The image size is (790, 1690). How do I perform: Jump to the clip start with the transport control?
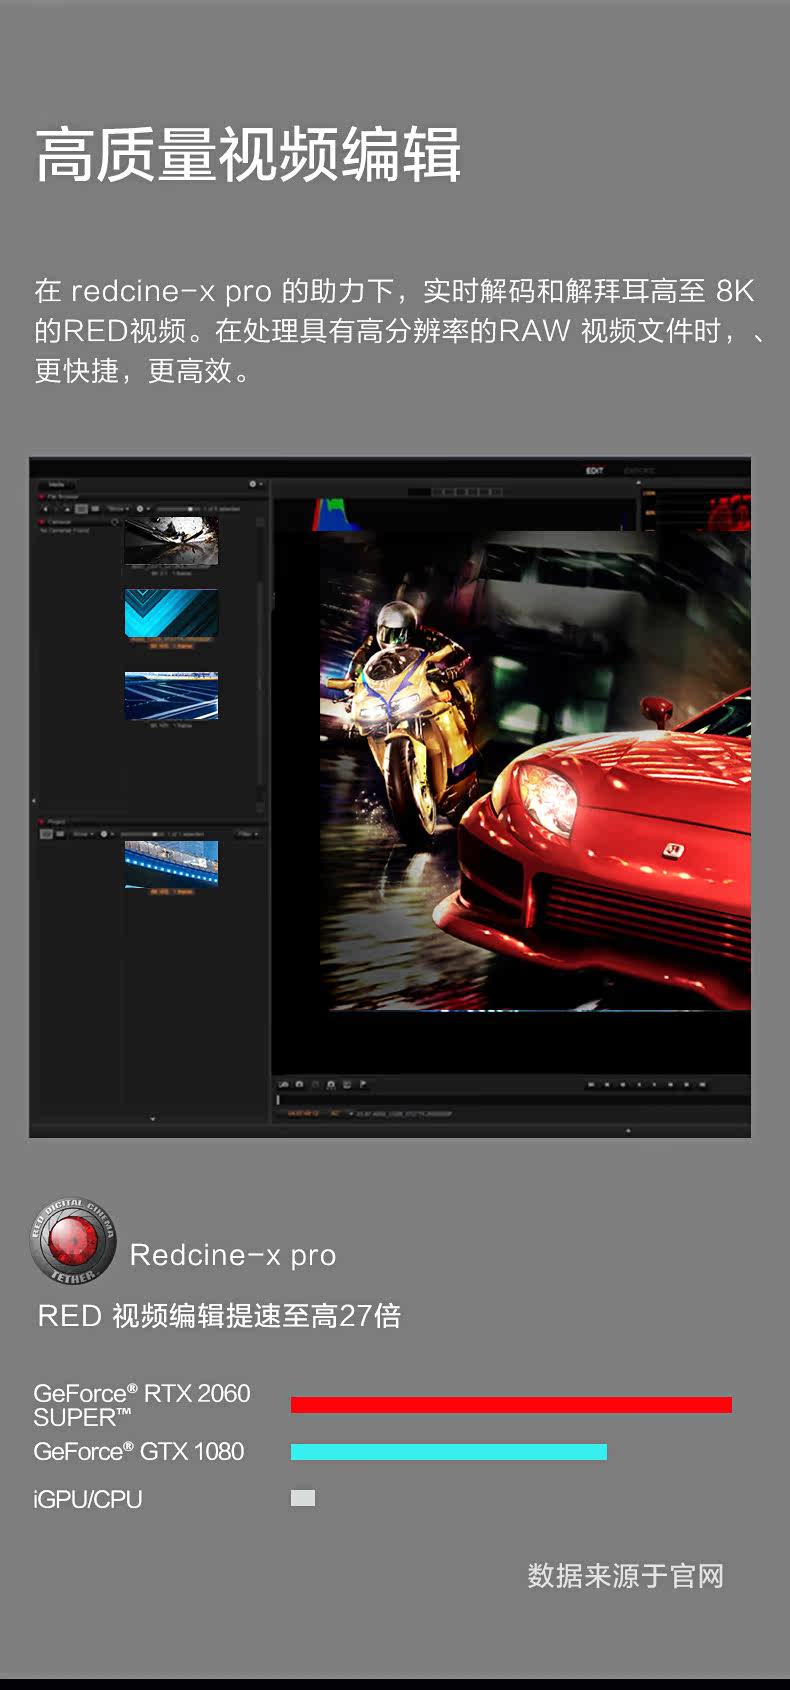click(591, 1084)
